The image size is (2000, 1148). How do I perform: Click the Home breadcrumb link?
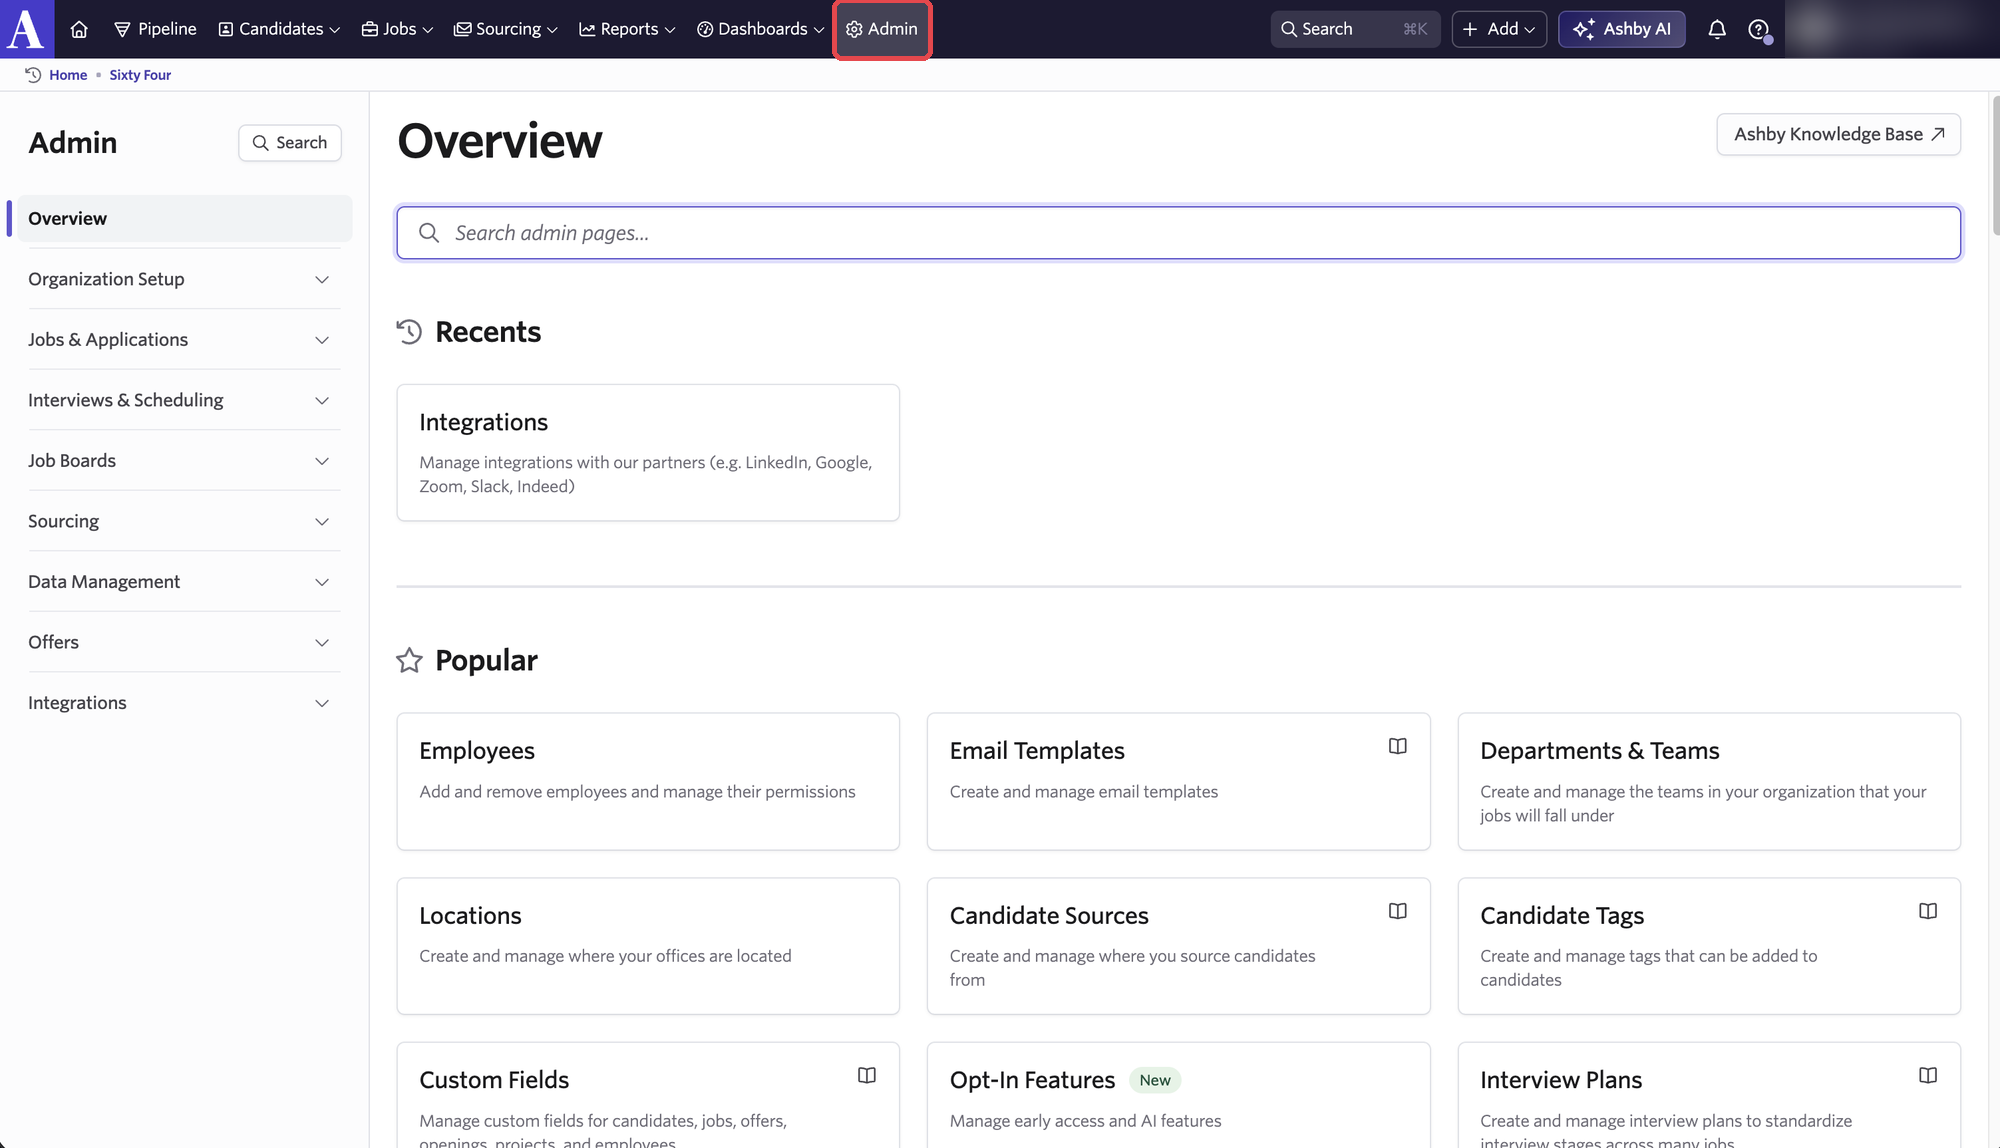coord(68,75)
